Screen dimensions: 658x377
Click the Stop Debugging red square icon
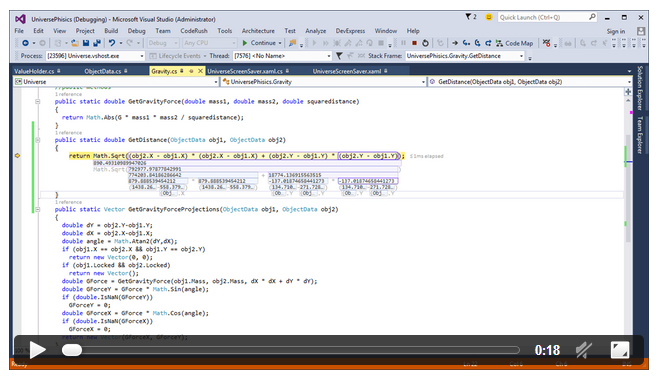[414, 43]
